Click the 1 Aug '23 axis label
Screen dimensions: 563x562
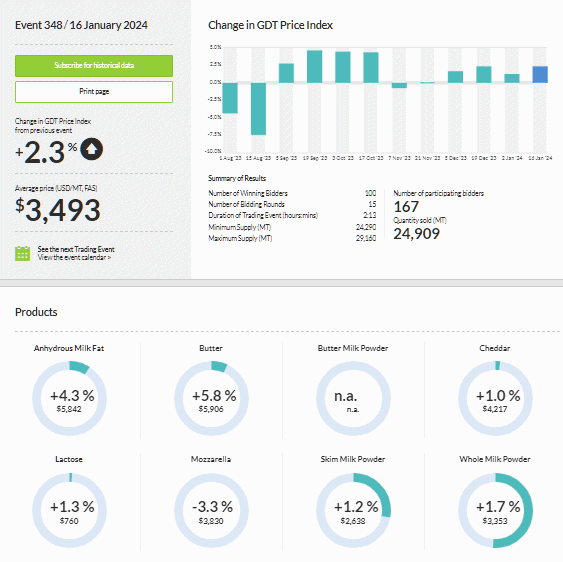click(x=230, y=158)
